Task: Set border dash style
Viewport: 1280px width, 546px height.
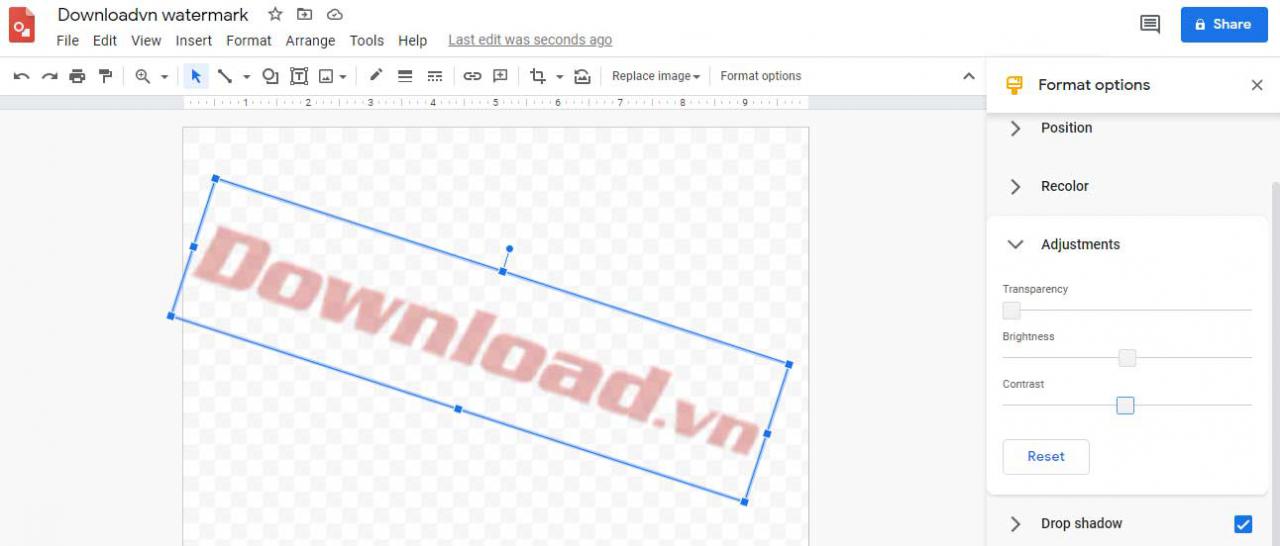Action: (x=434, y=76)
